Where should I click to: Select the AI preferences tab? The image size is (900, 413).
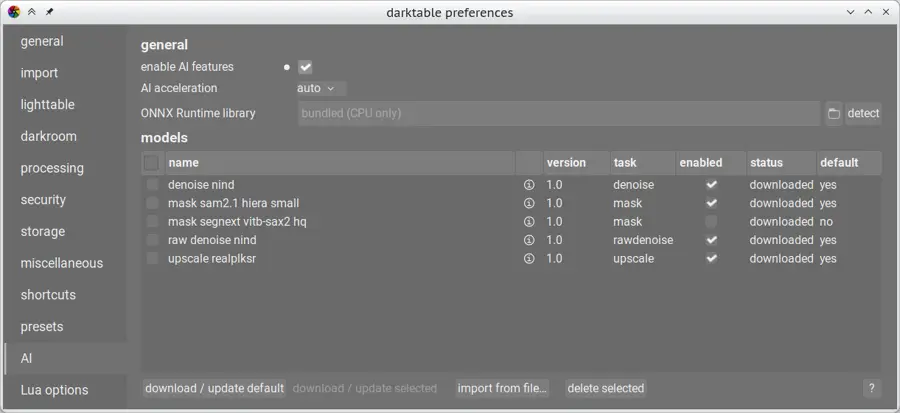pos(65,359)
